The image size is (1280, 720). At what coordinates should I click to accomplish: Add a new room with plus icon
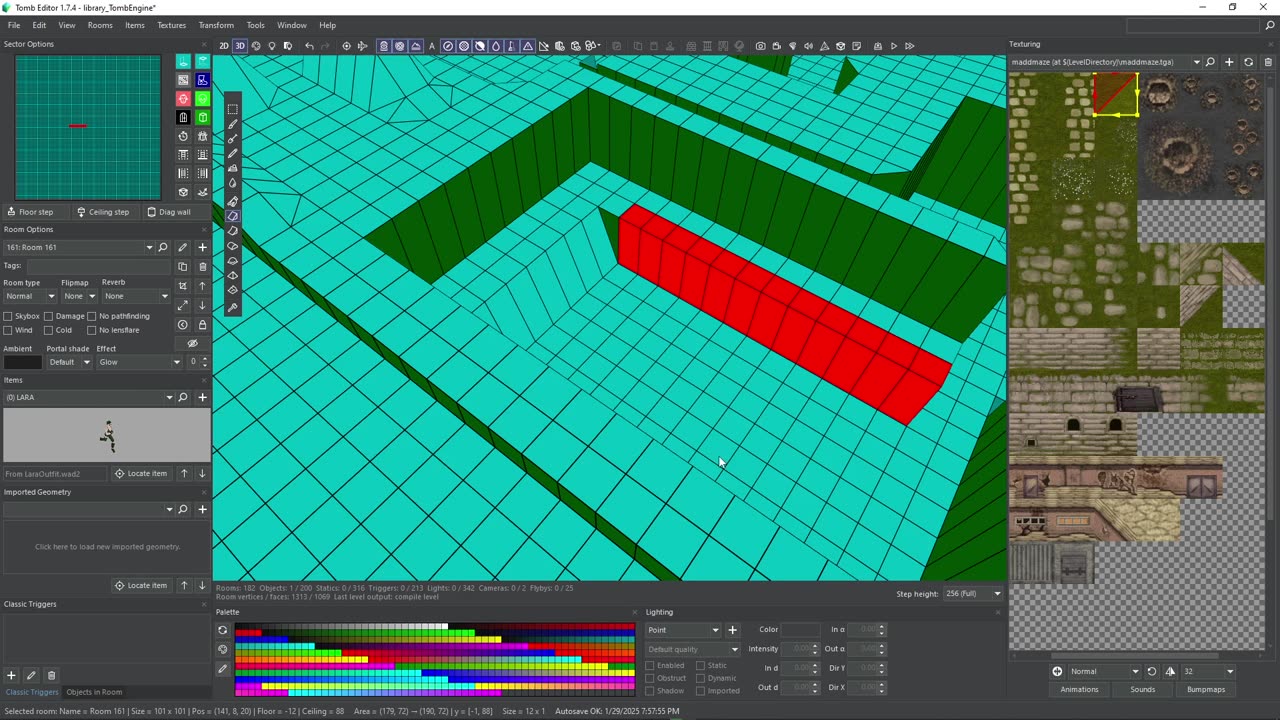coord(202,247)
